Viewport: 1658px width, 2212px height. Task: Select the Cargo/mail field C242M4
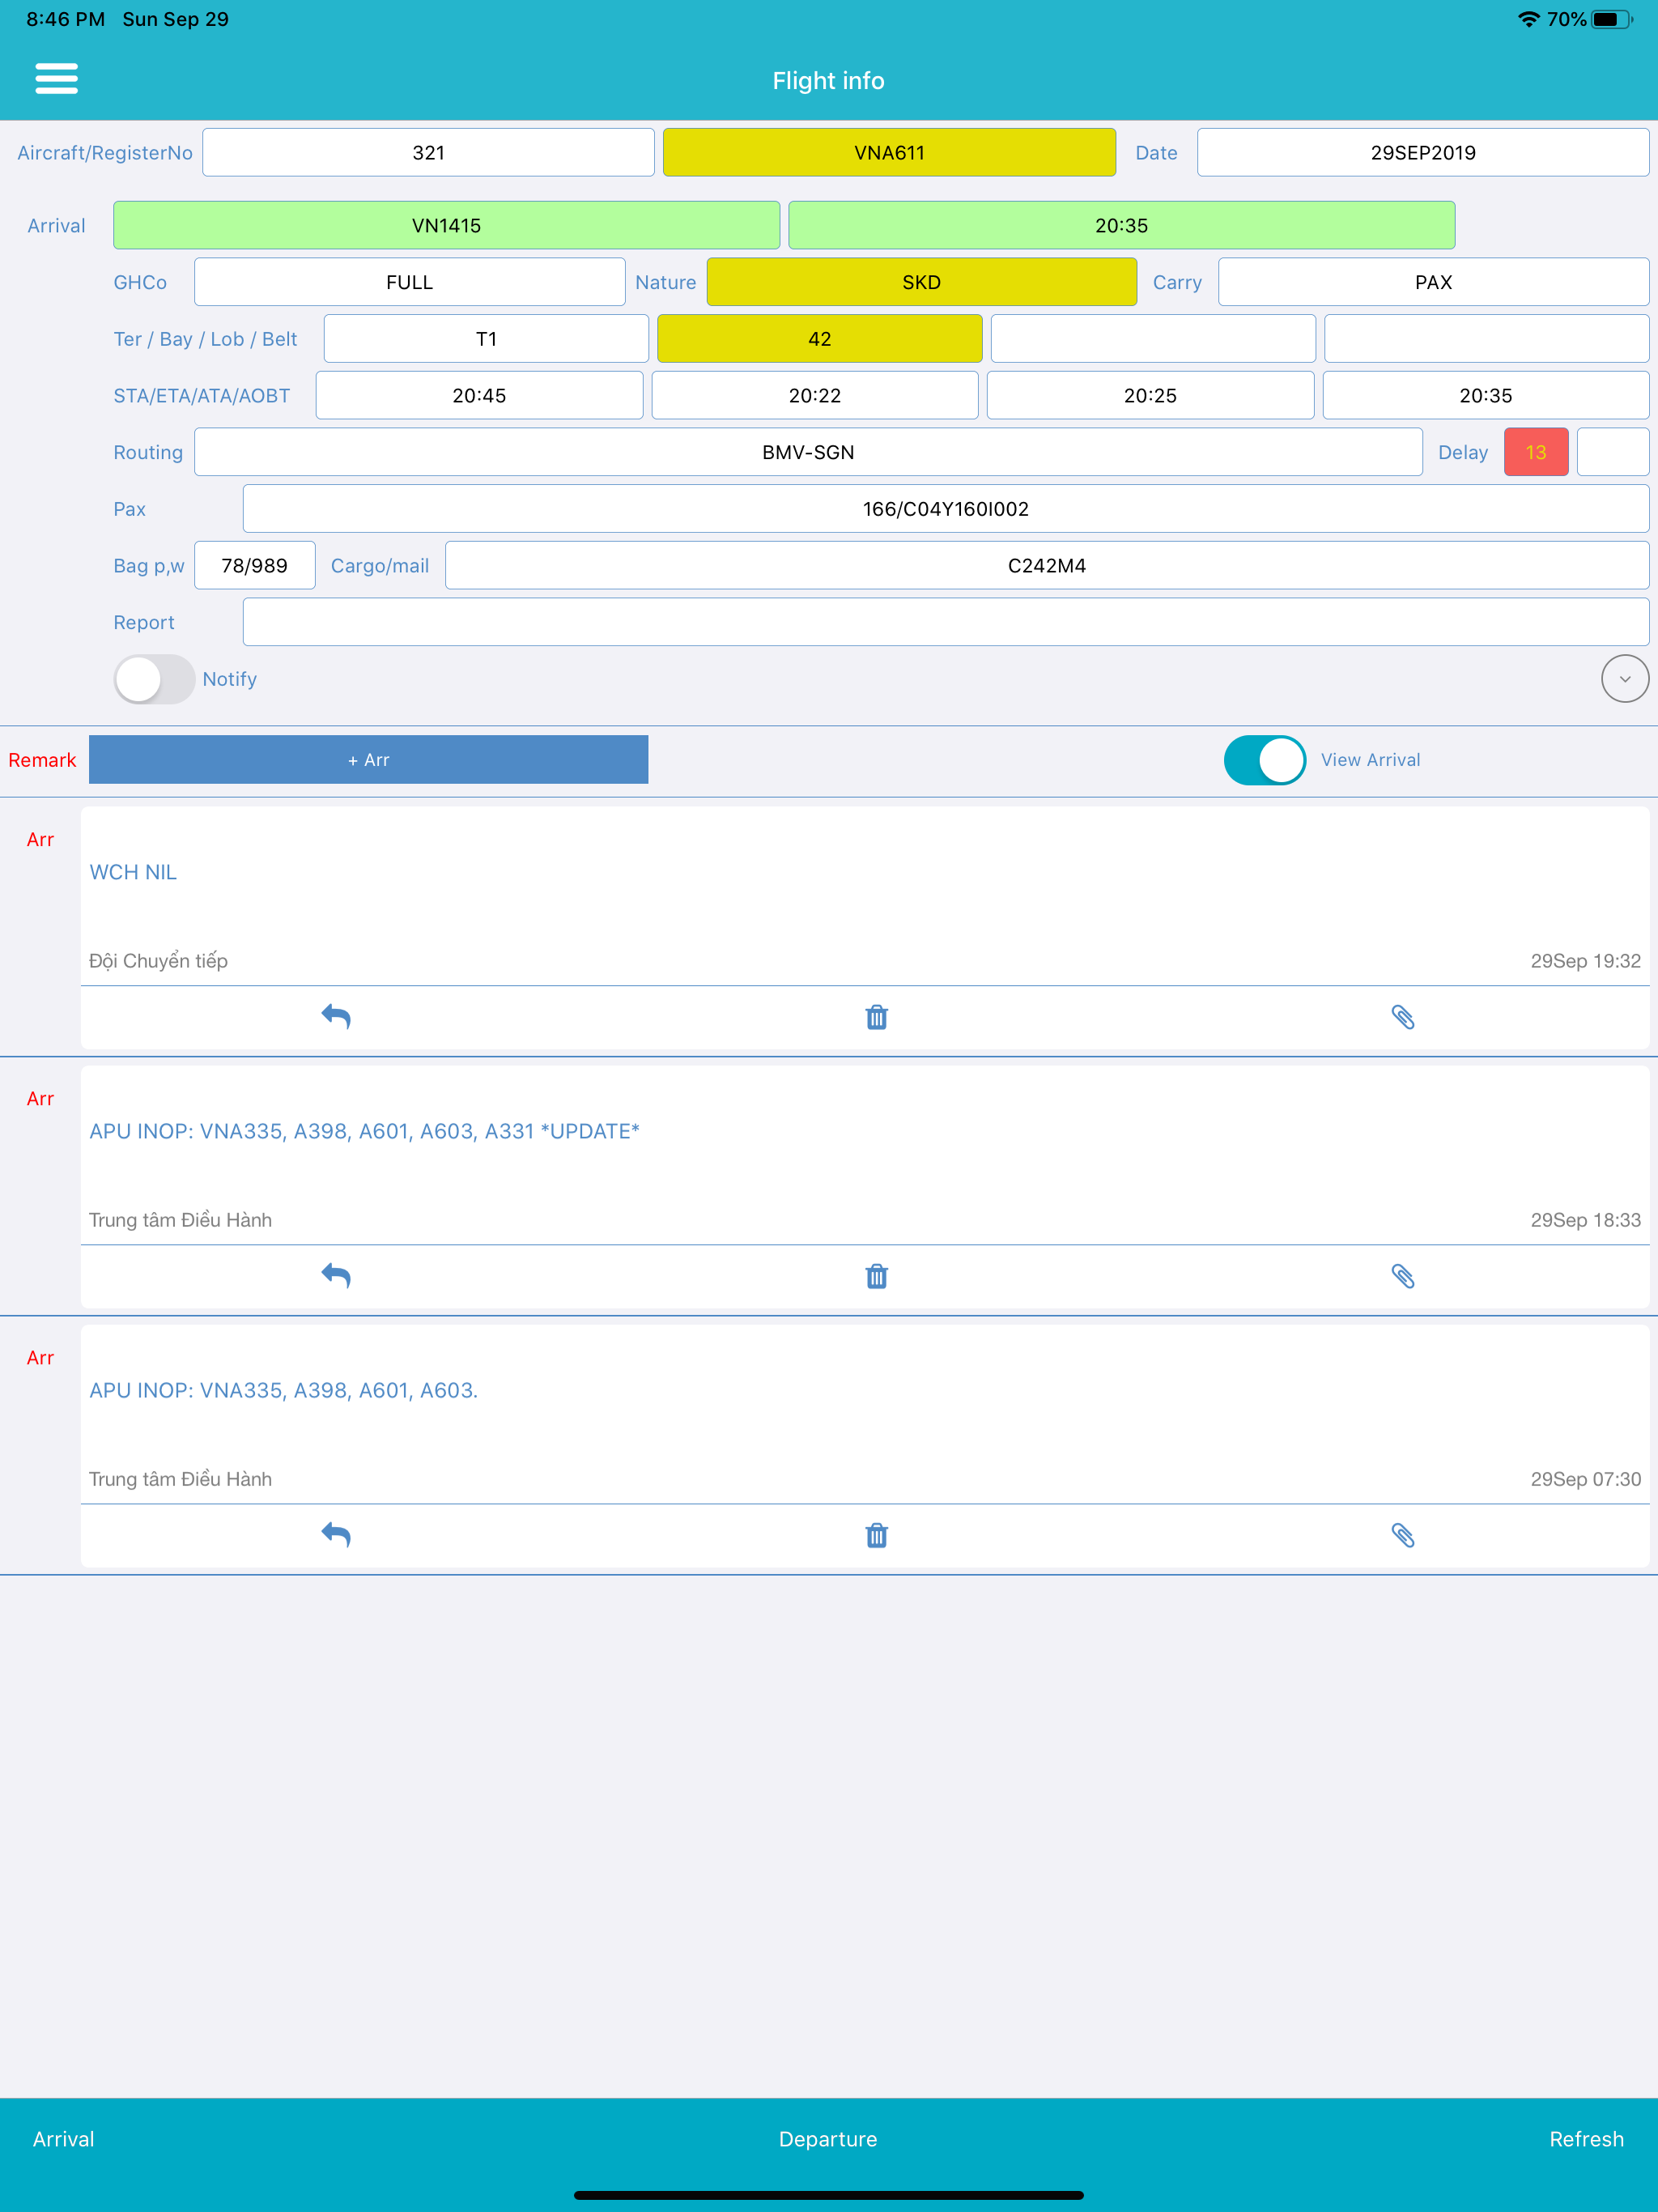1046,565
